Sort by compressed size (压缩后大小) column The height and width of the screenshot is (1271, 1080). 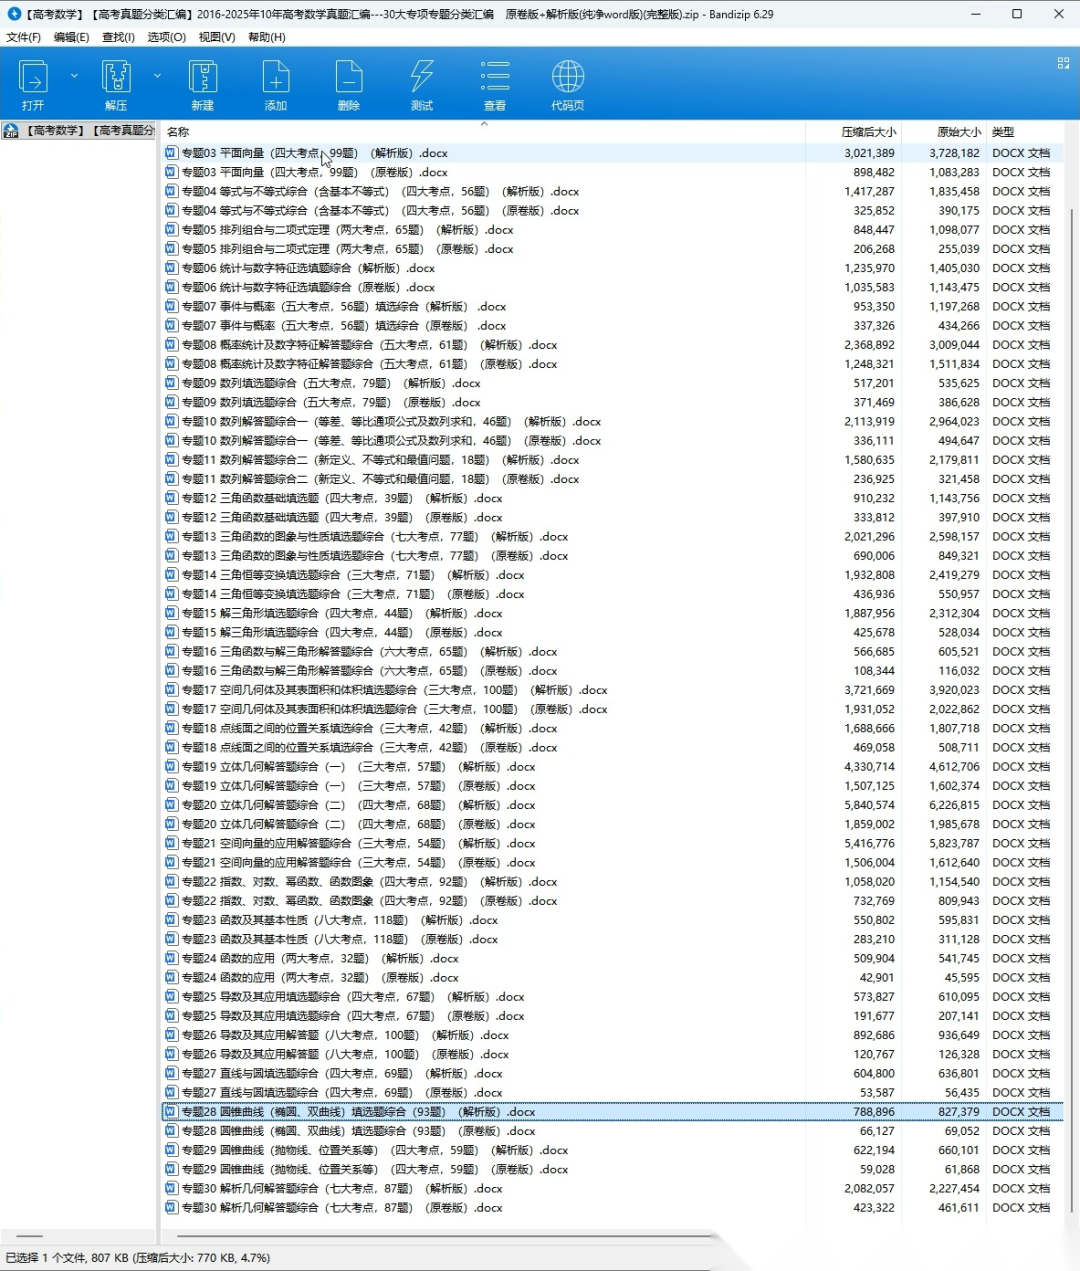(868, 132)
